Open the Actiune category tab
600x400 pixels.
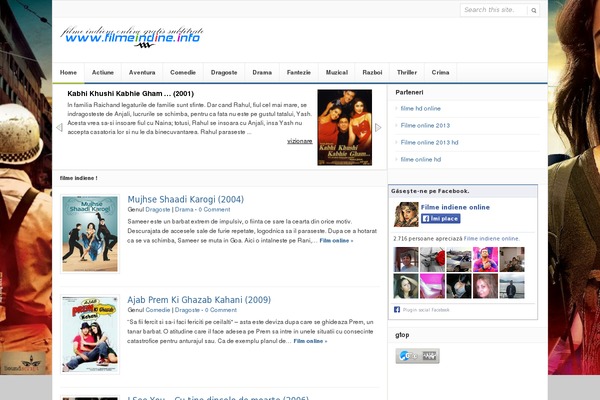[103, 73]
